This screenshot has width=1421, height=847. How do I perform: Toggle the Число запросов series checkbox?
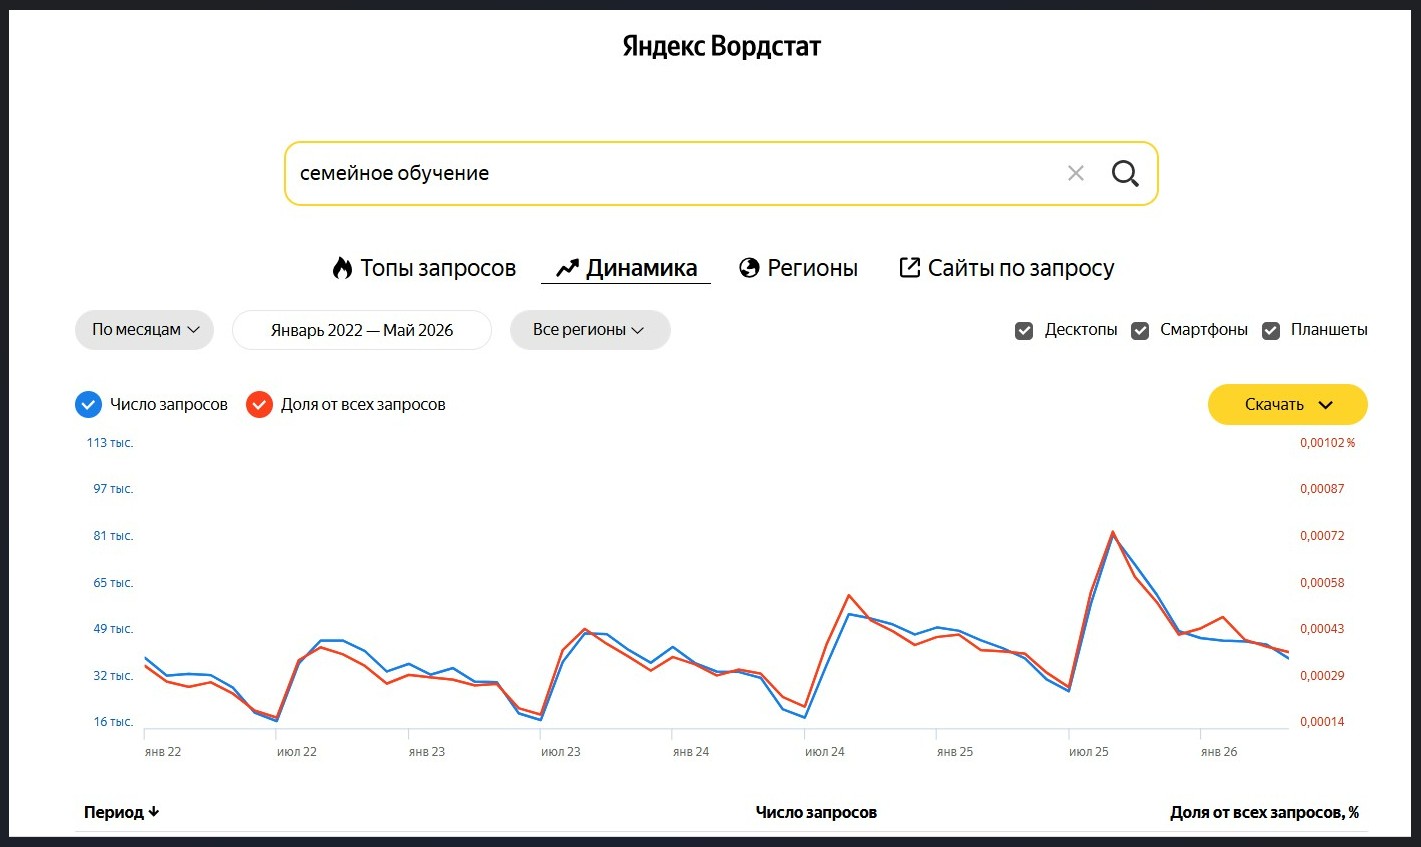89,405
